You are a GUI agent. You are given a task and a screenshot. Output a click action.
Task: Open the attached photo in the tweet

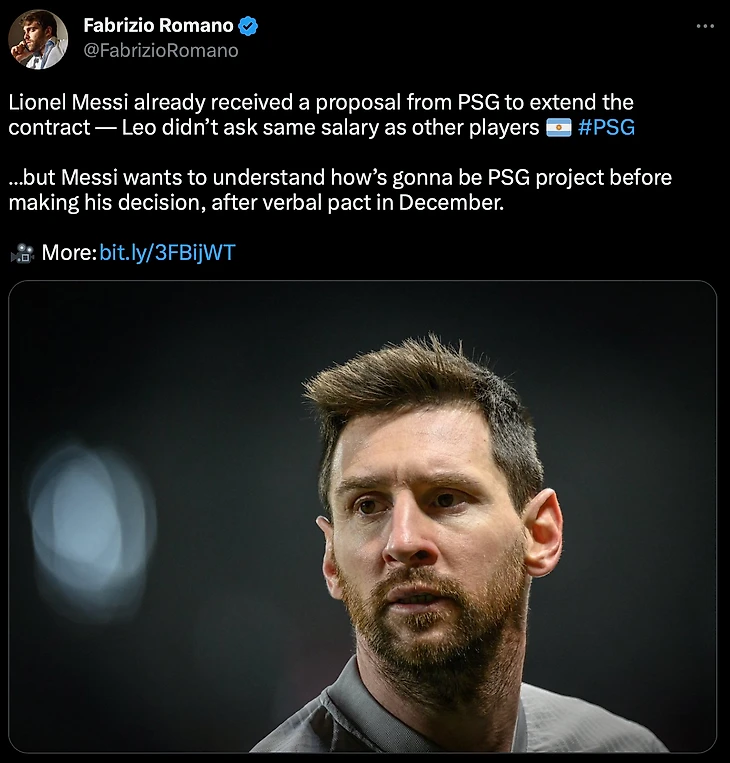coord(364,516)
